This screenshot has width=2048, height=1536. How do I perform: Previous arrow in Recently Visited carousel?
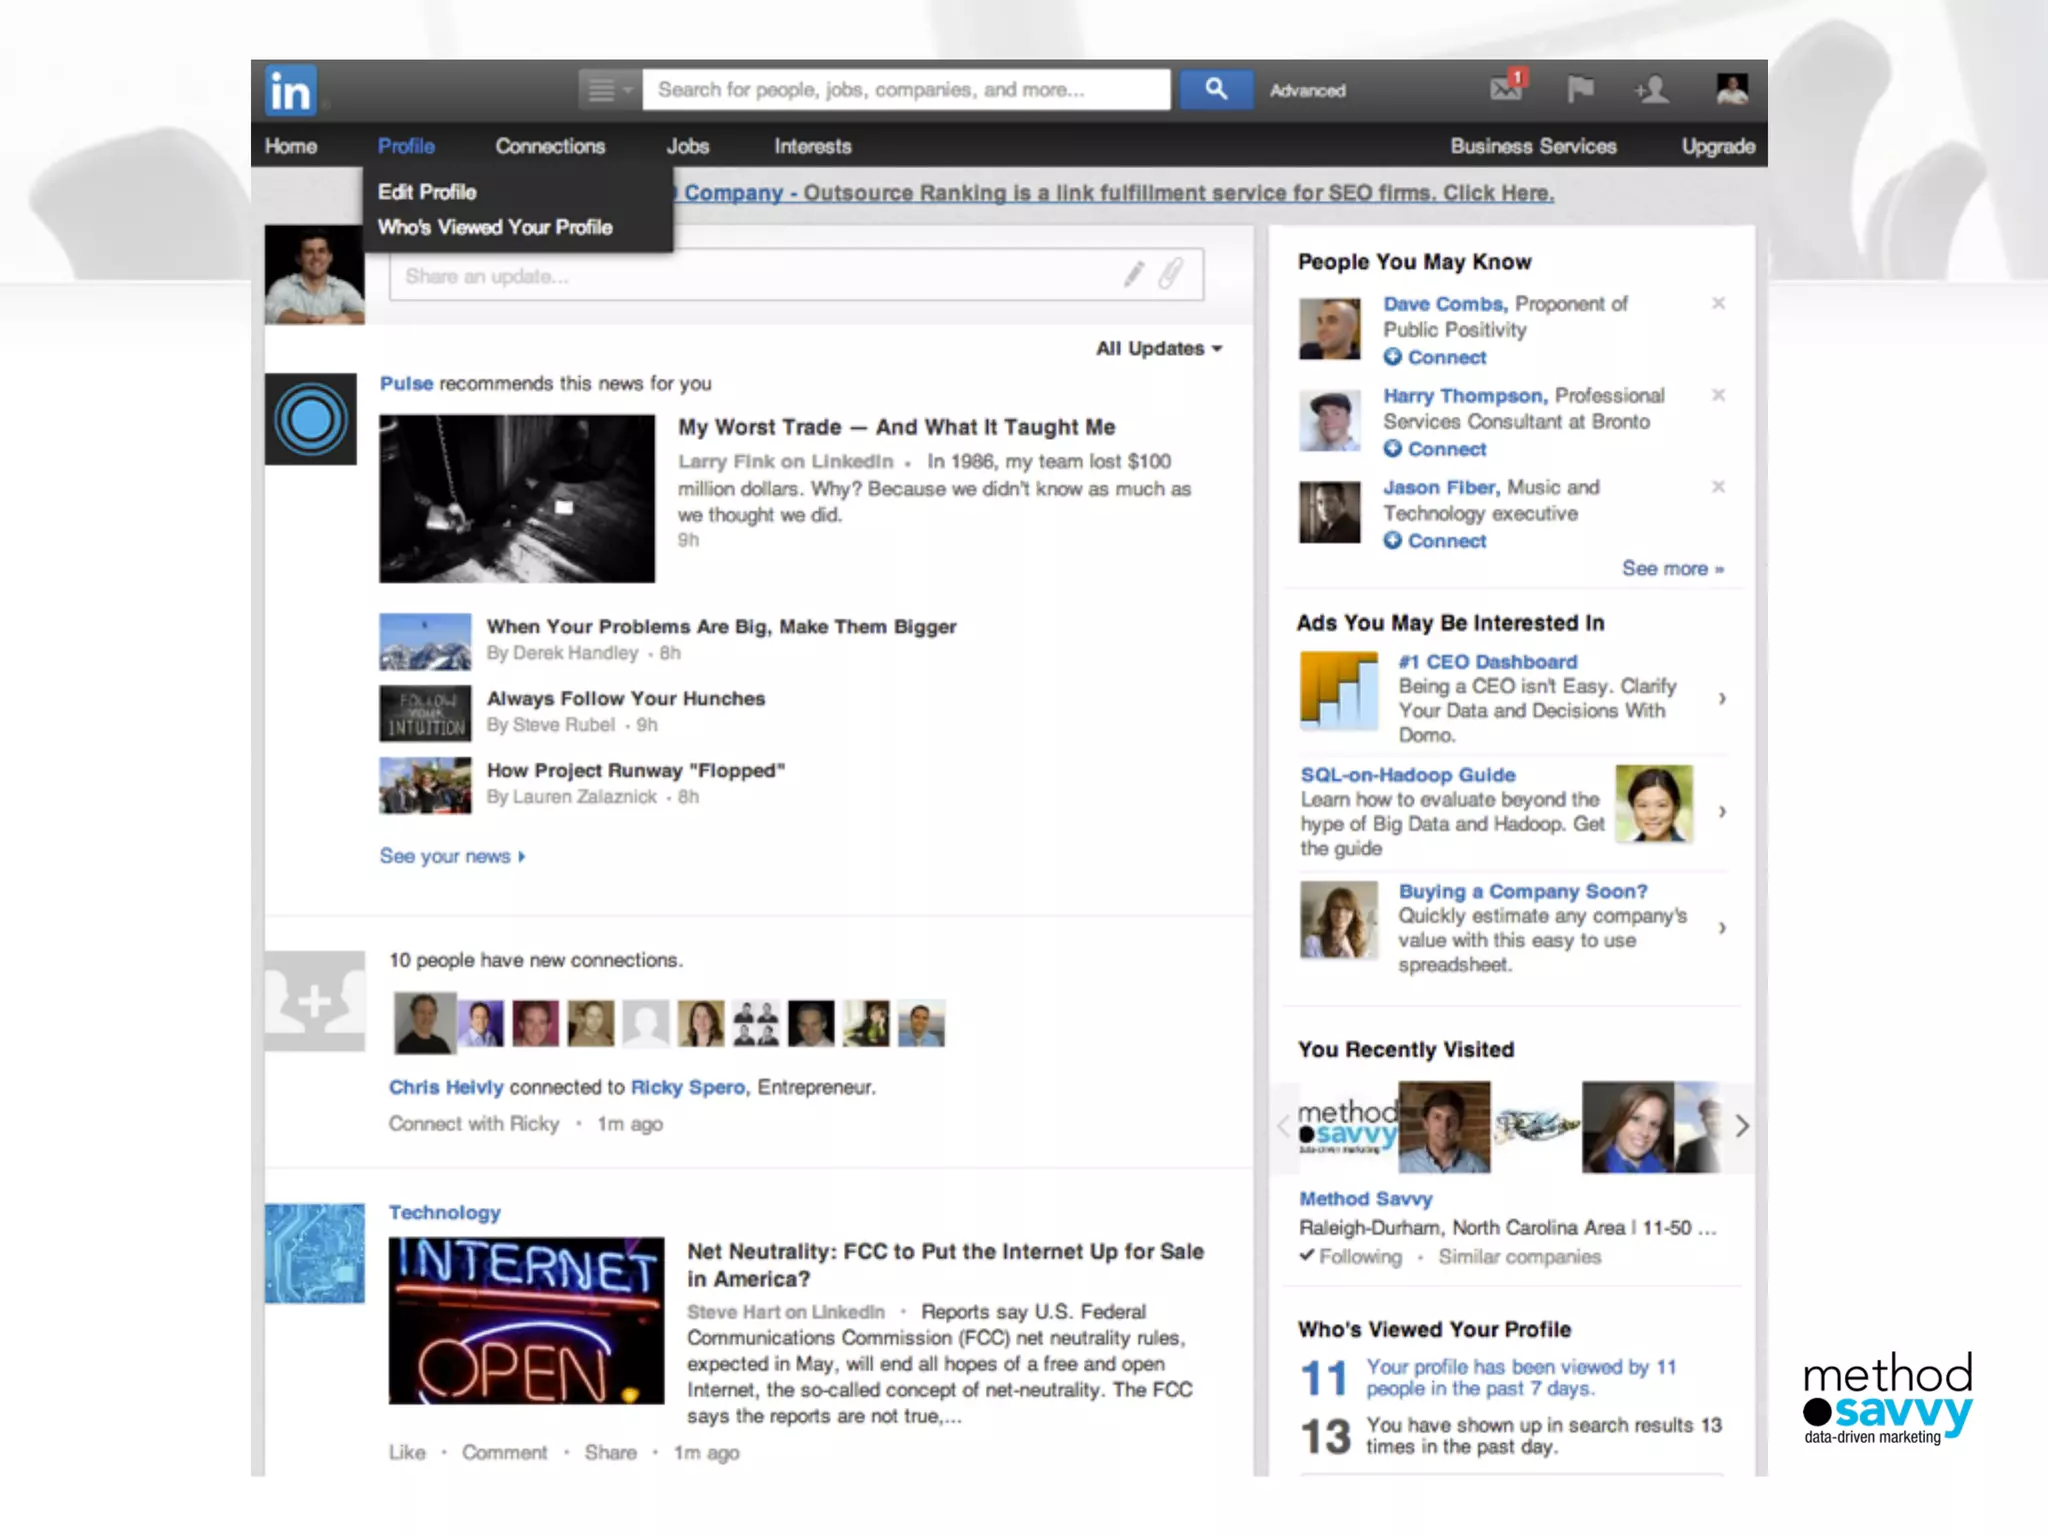point(1284,1126)
